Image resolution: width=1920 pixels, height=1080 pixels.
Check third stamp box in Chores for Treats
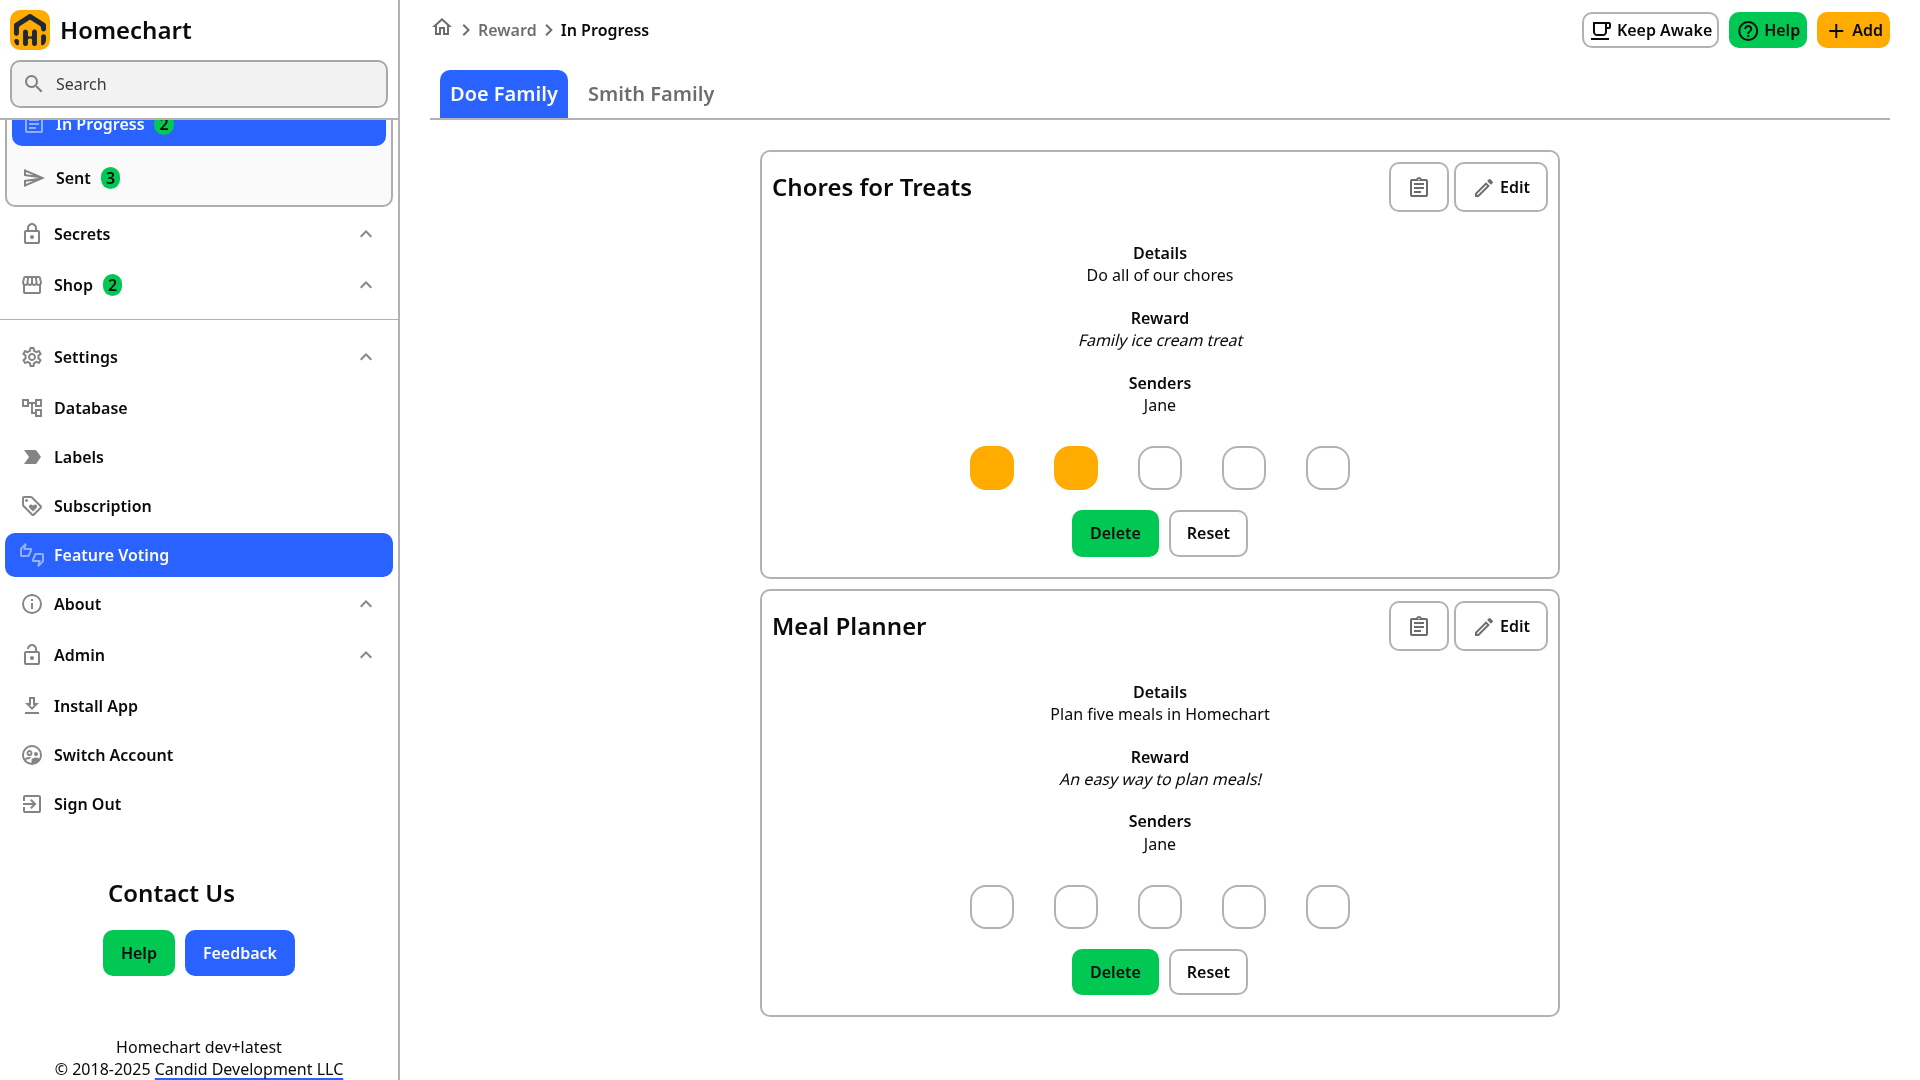pyautogui.click(x=1160, y=468)
